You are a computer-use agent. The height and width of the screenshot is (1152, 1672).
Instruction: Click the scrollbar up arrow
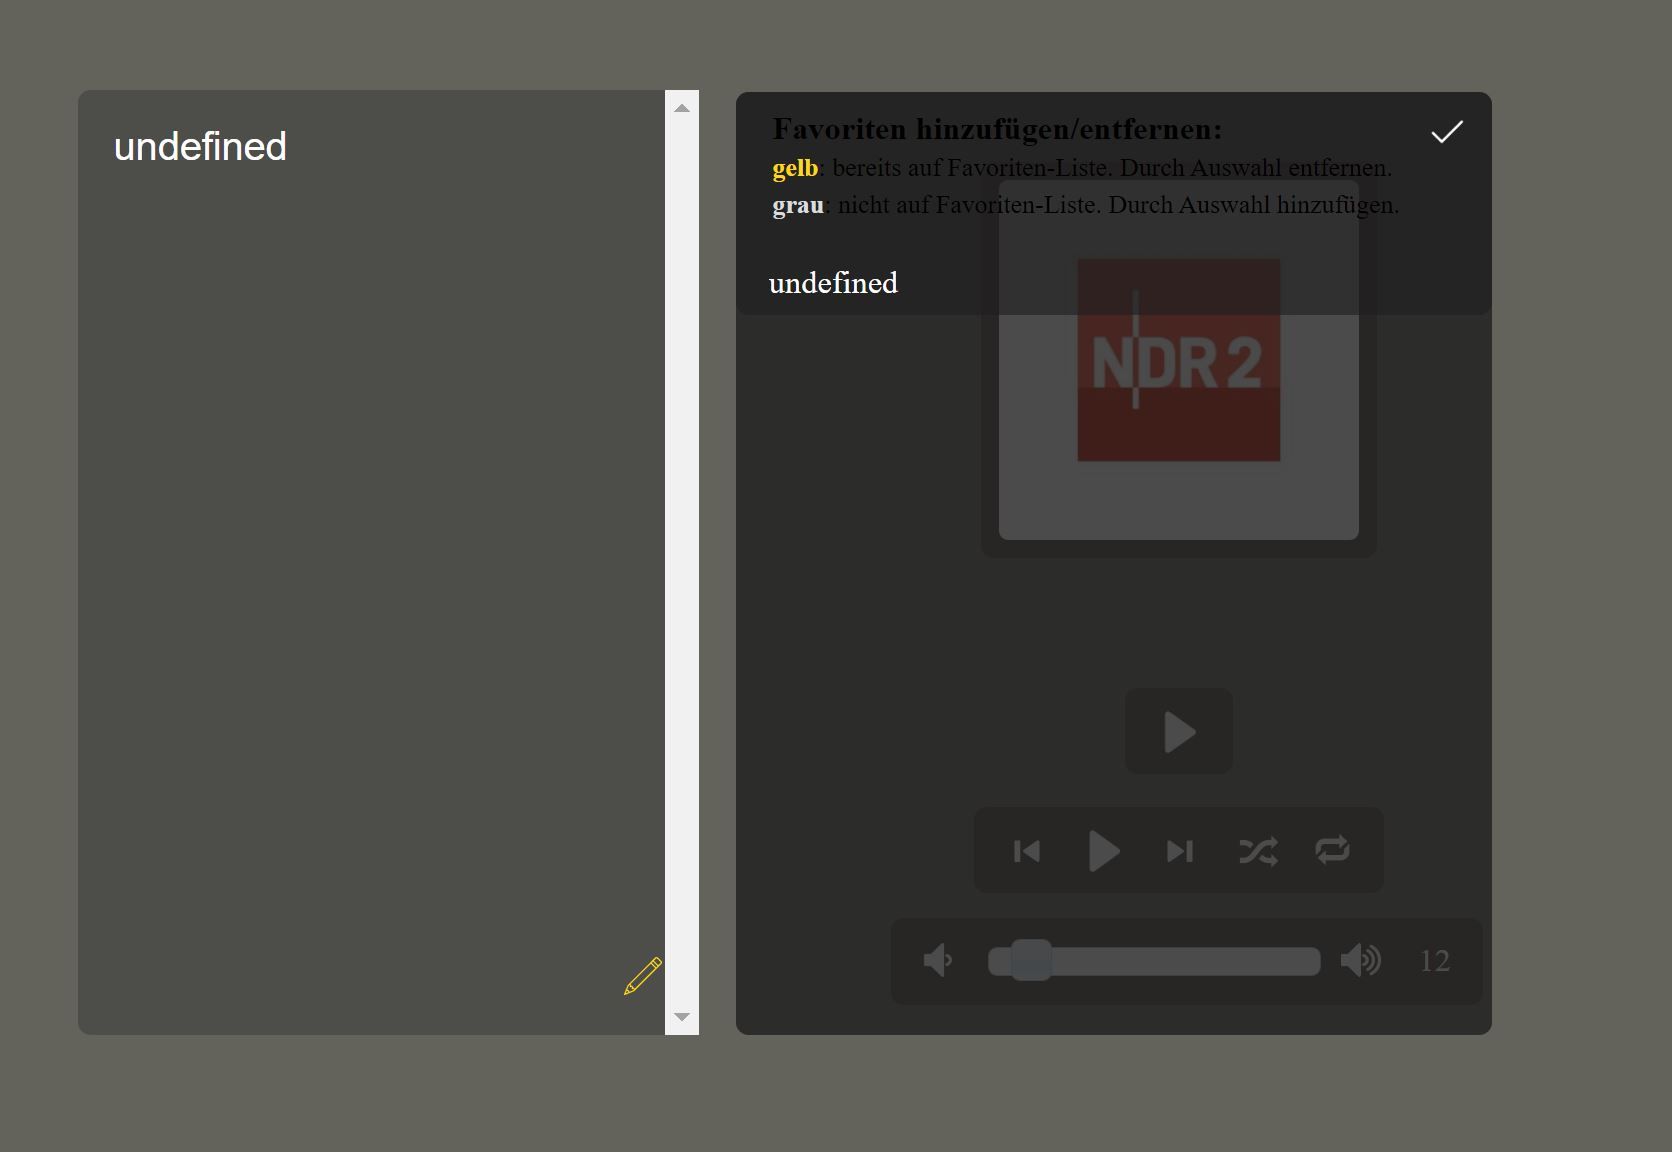682,108
